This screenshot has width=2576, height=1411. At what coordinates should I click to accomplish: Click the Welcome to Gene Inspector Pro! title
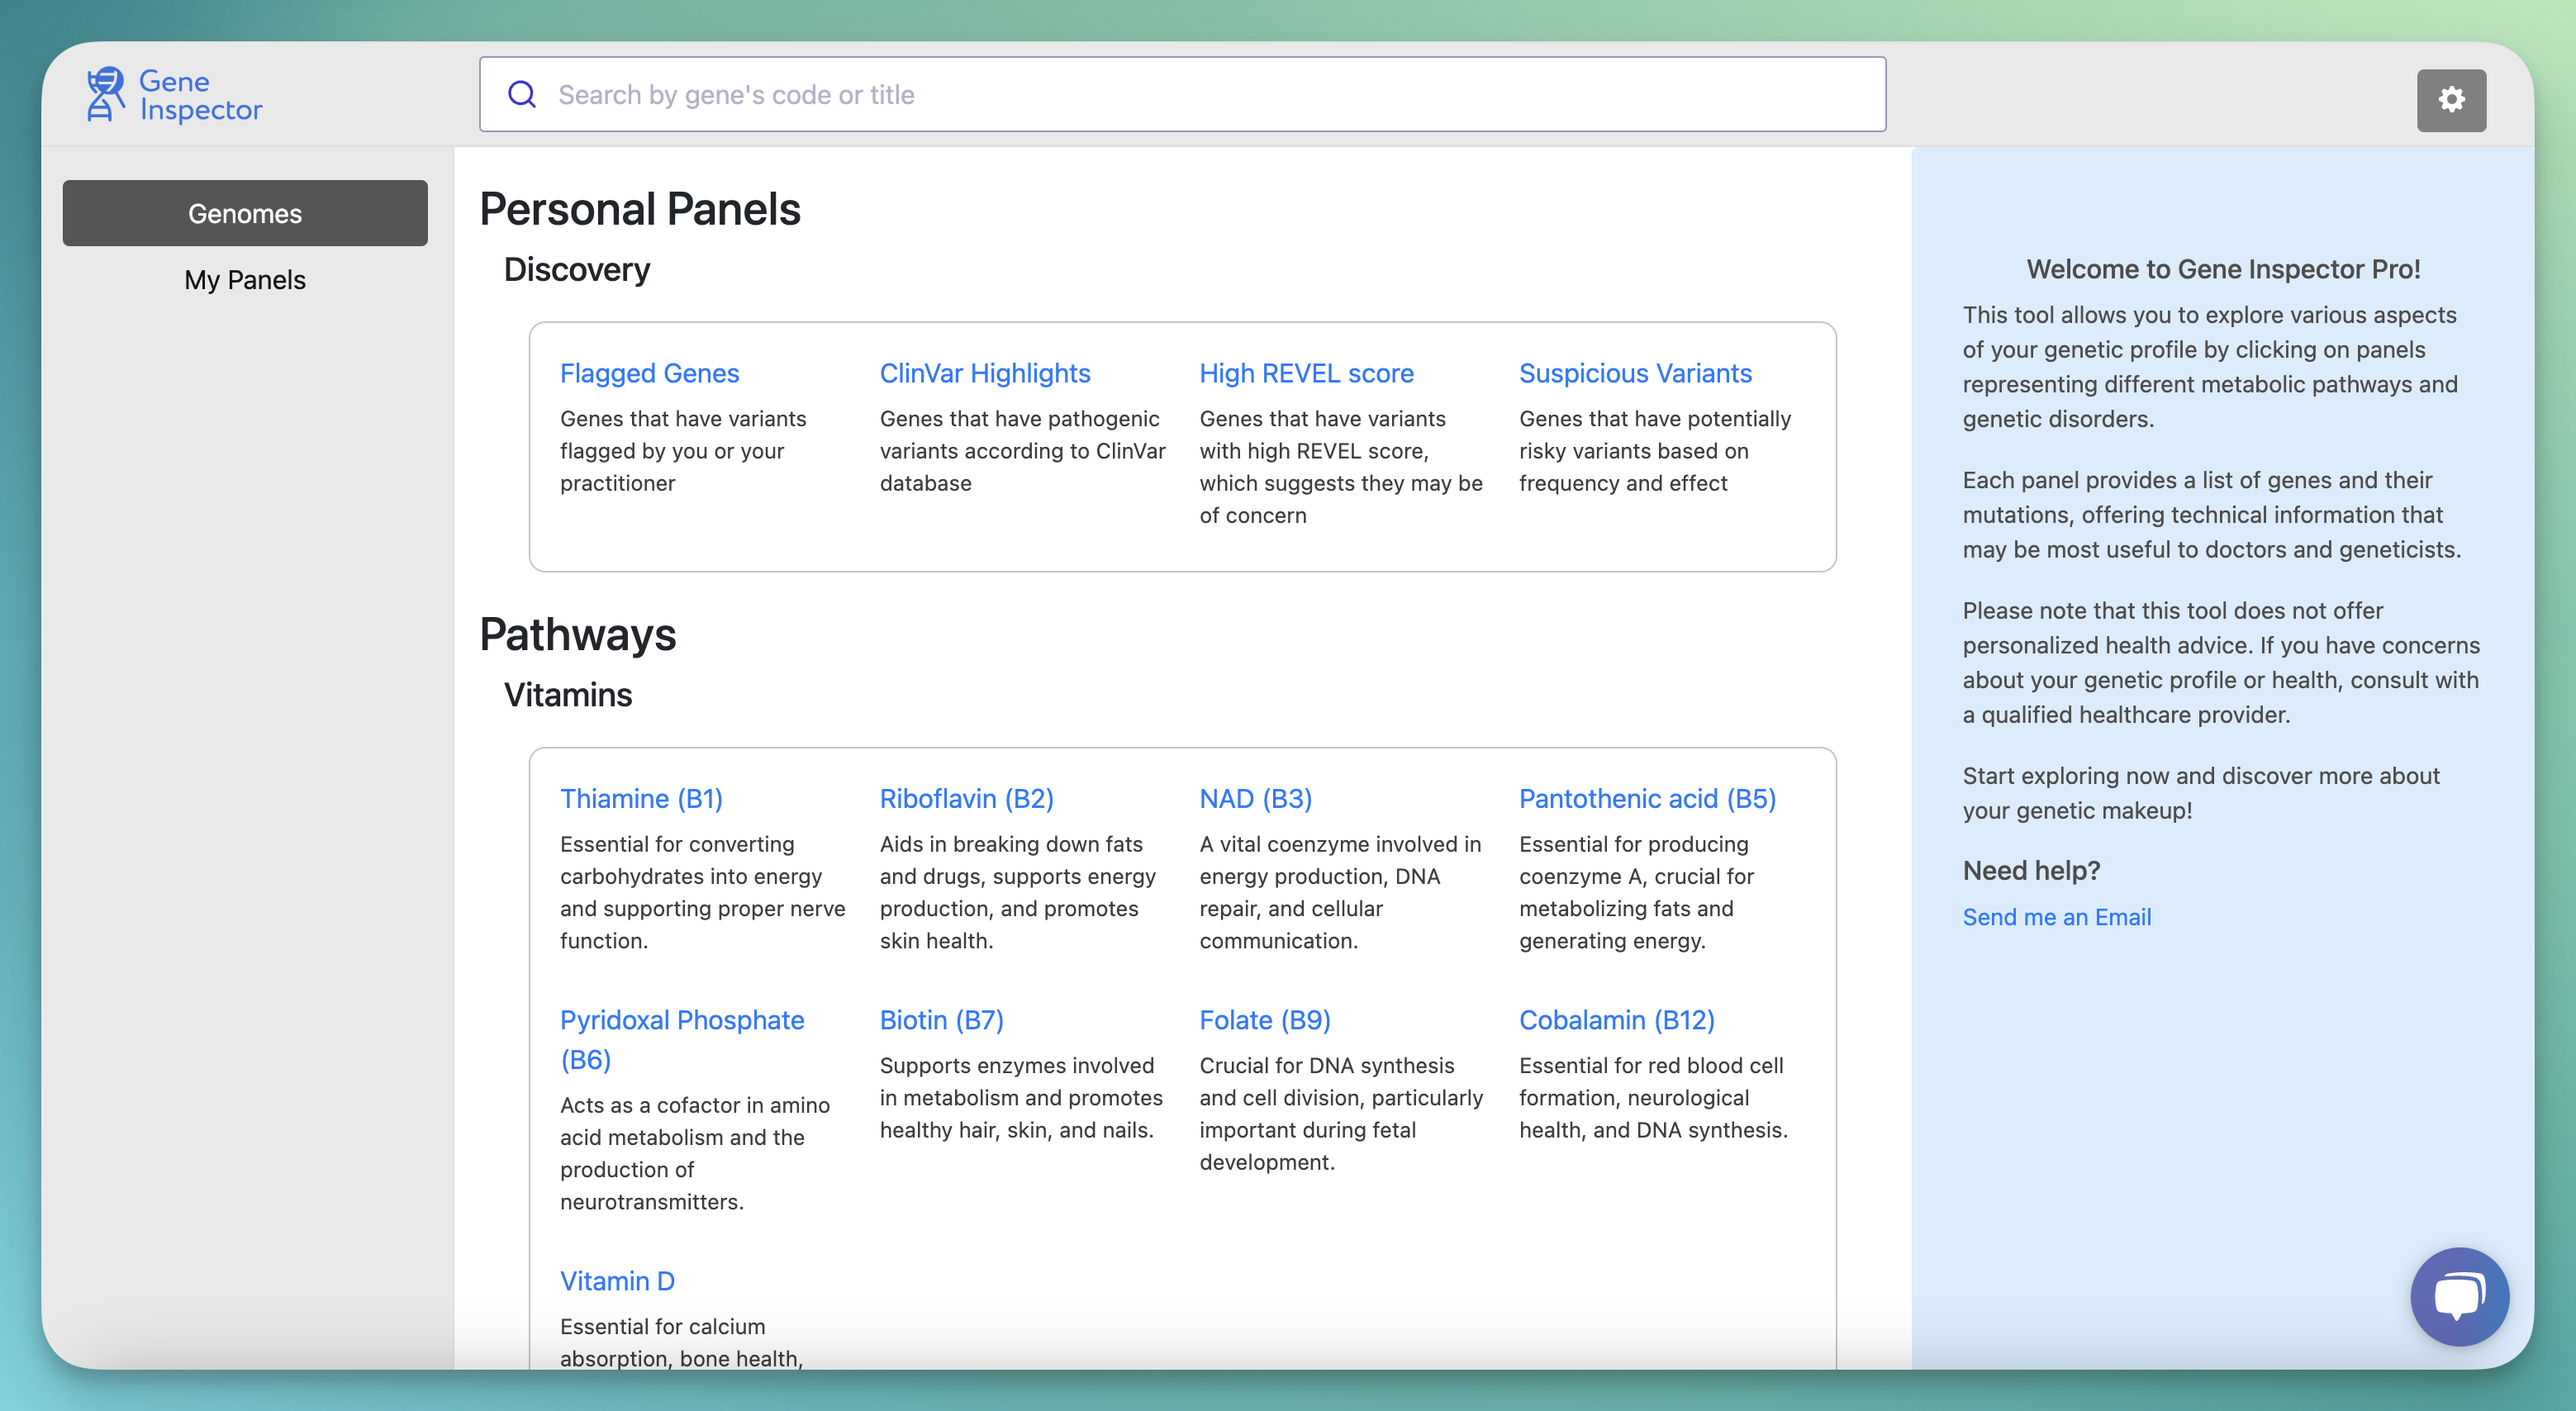click(2223, 269)
